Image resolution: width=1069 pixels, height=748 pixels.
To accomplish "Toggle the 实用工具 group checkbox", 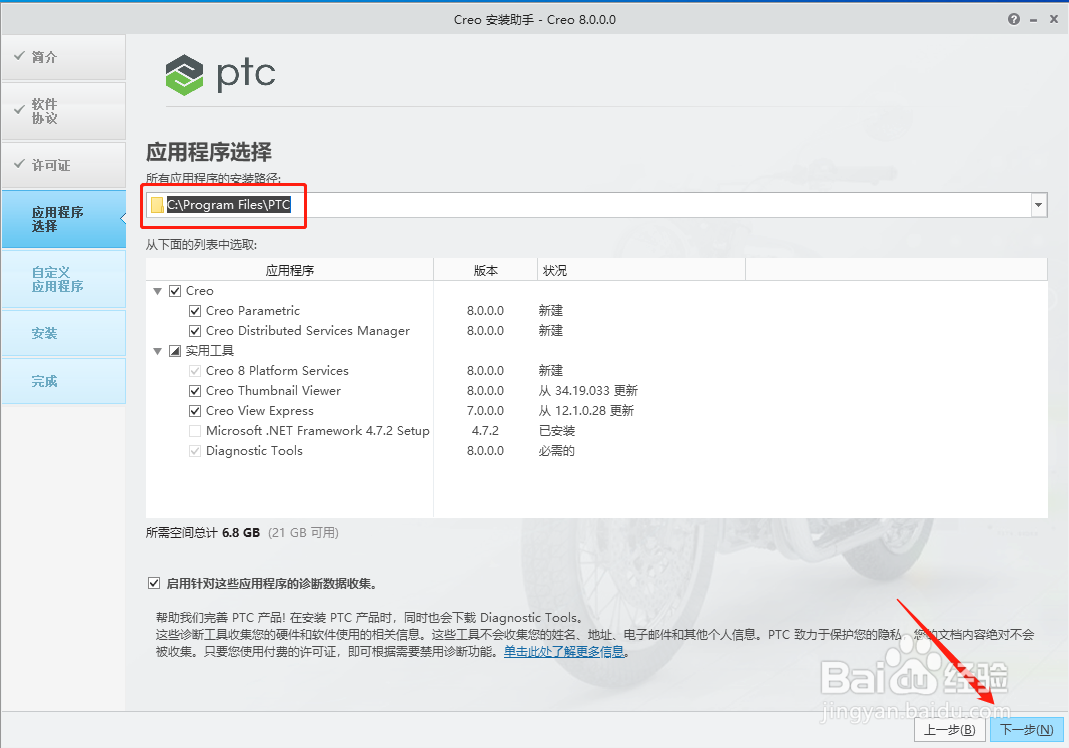I will [175, 351].
